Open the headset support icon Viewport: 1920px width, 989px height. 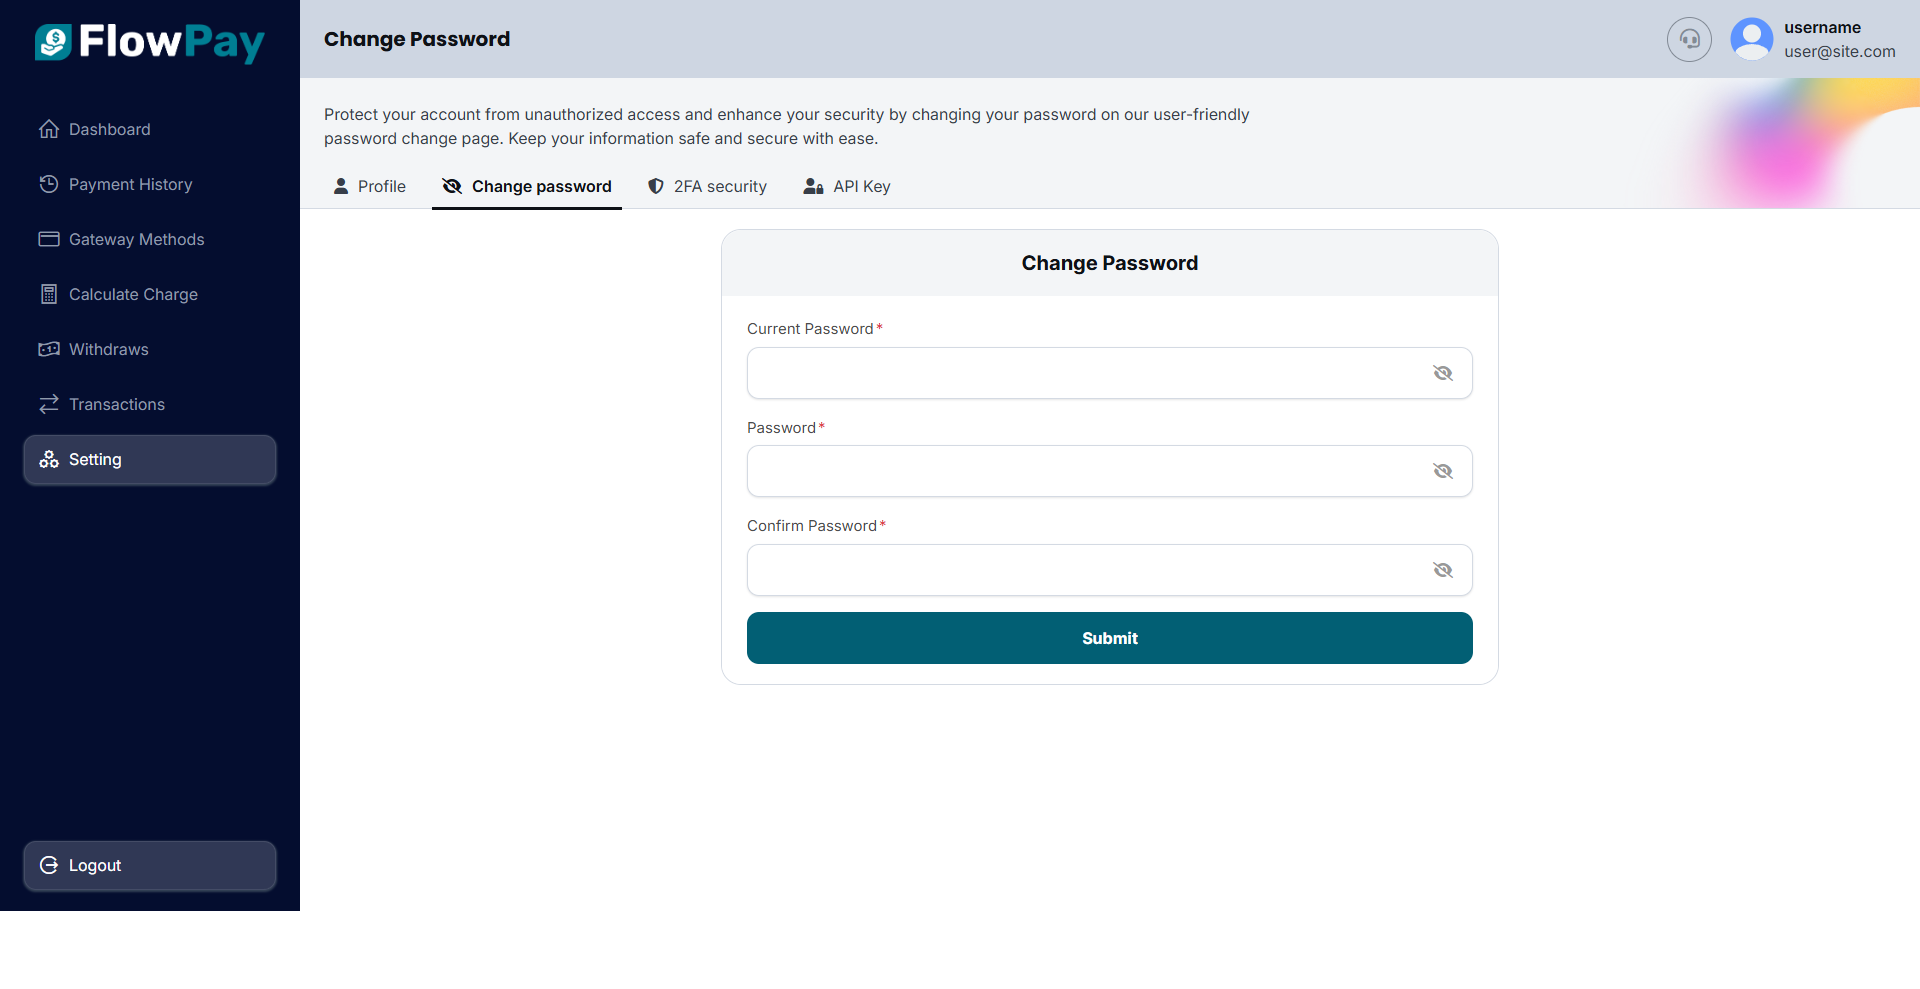1689,40
